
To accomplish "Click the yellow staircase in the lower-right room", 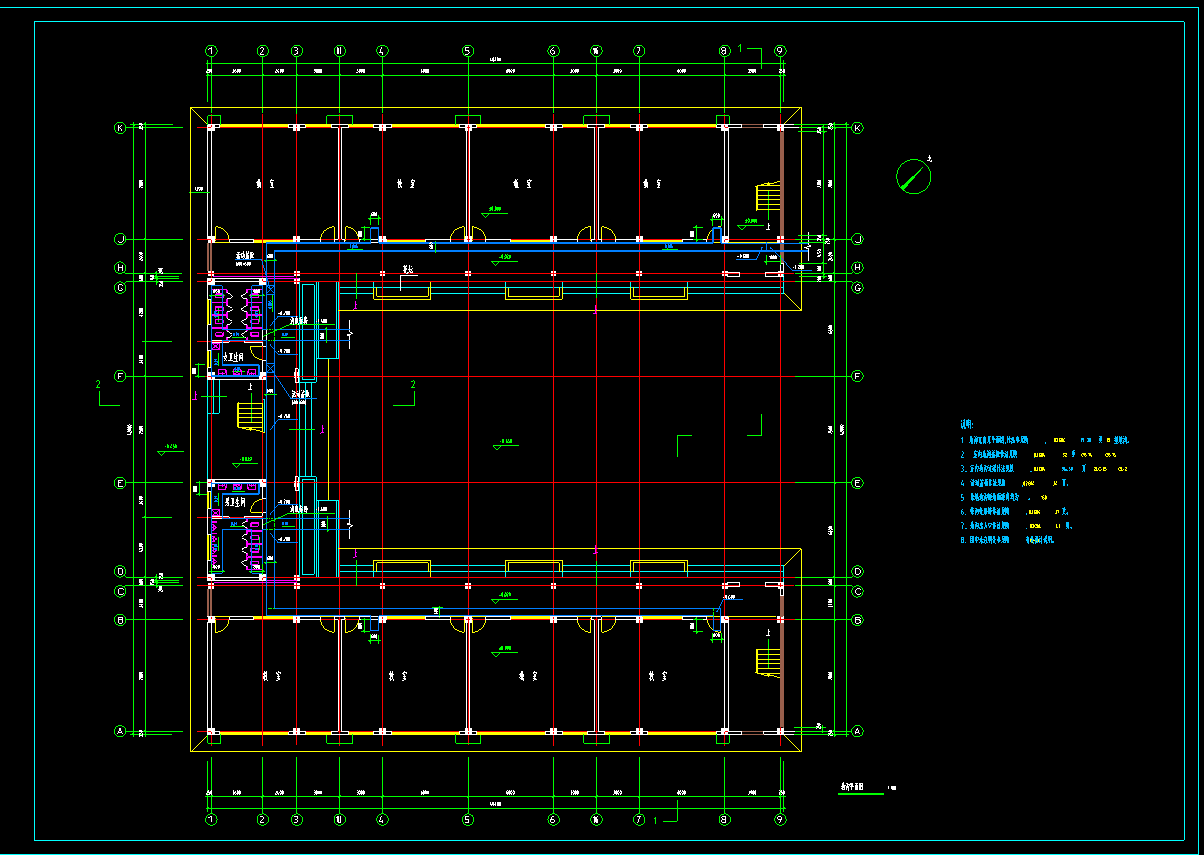I will (x=767, y=661).
